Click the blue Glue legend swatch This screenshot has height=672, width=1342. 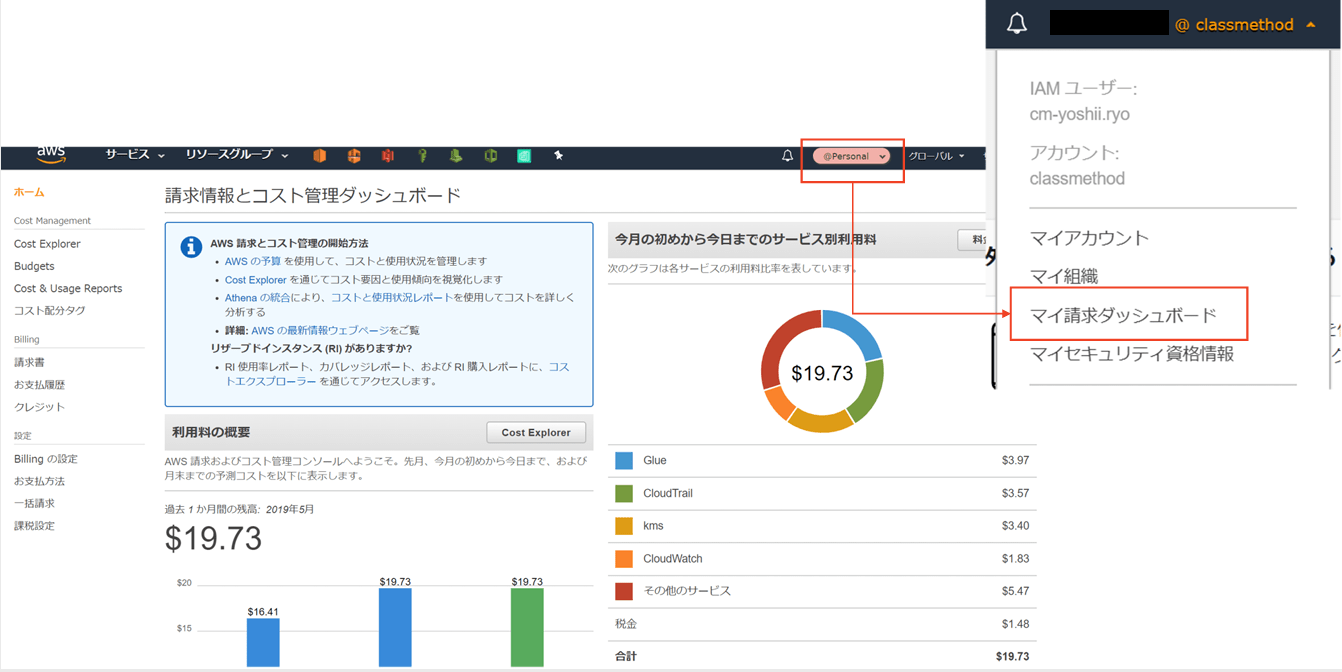click(x=624, y=461)
